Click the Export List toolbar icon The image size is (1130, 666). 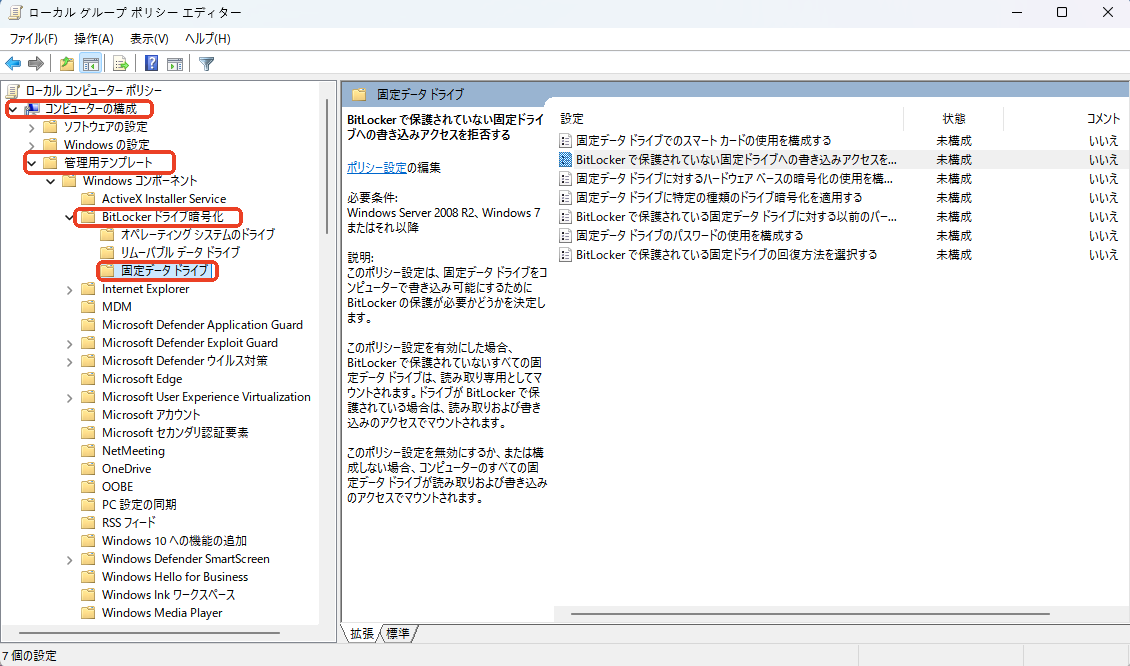click(119, 63)
